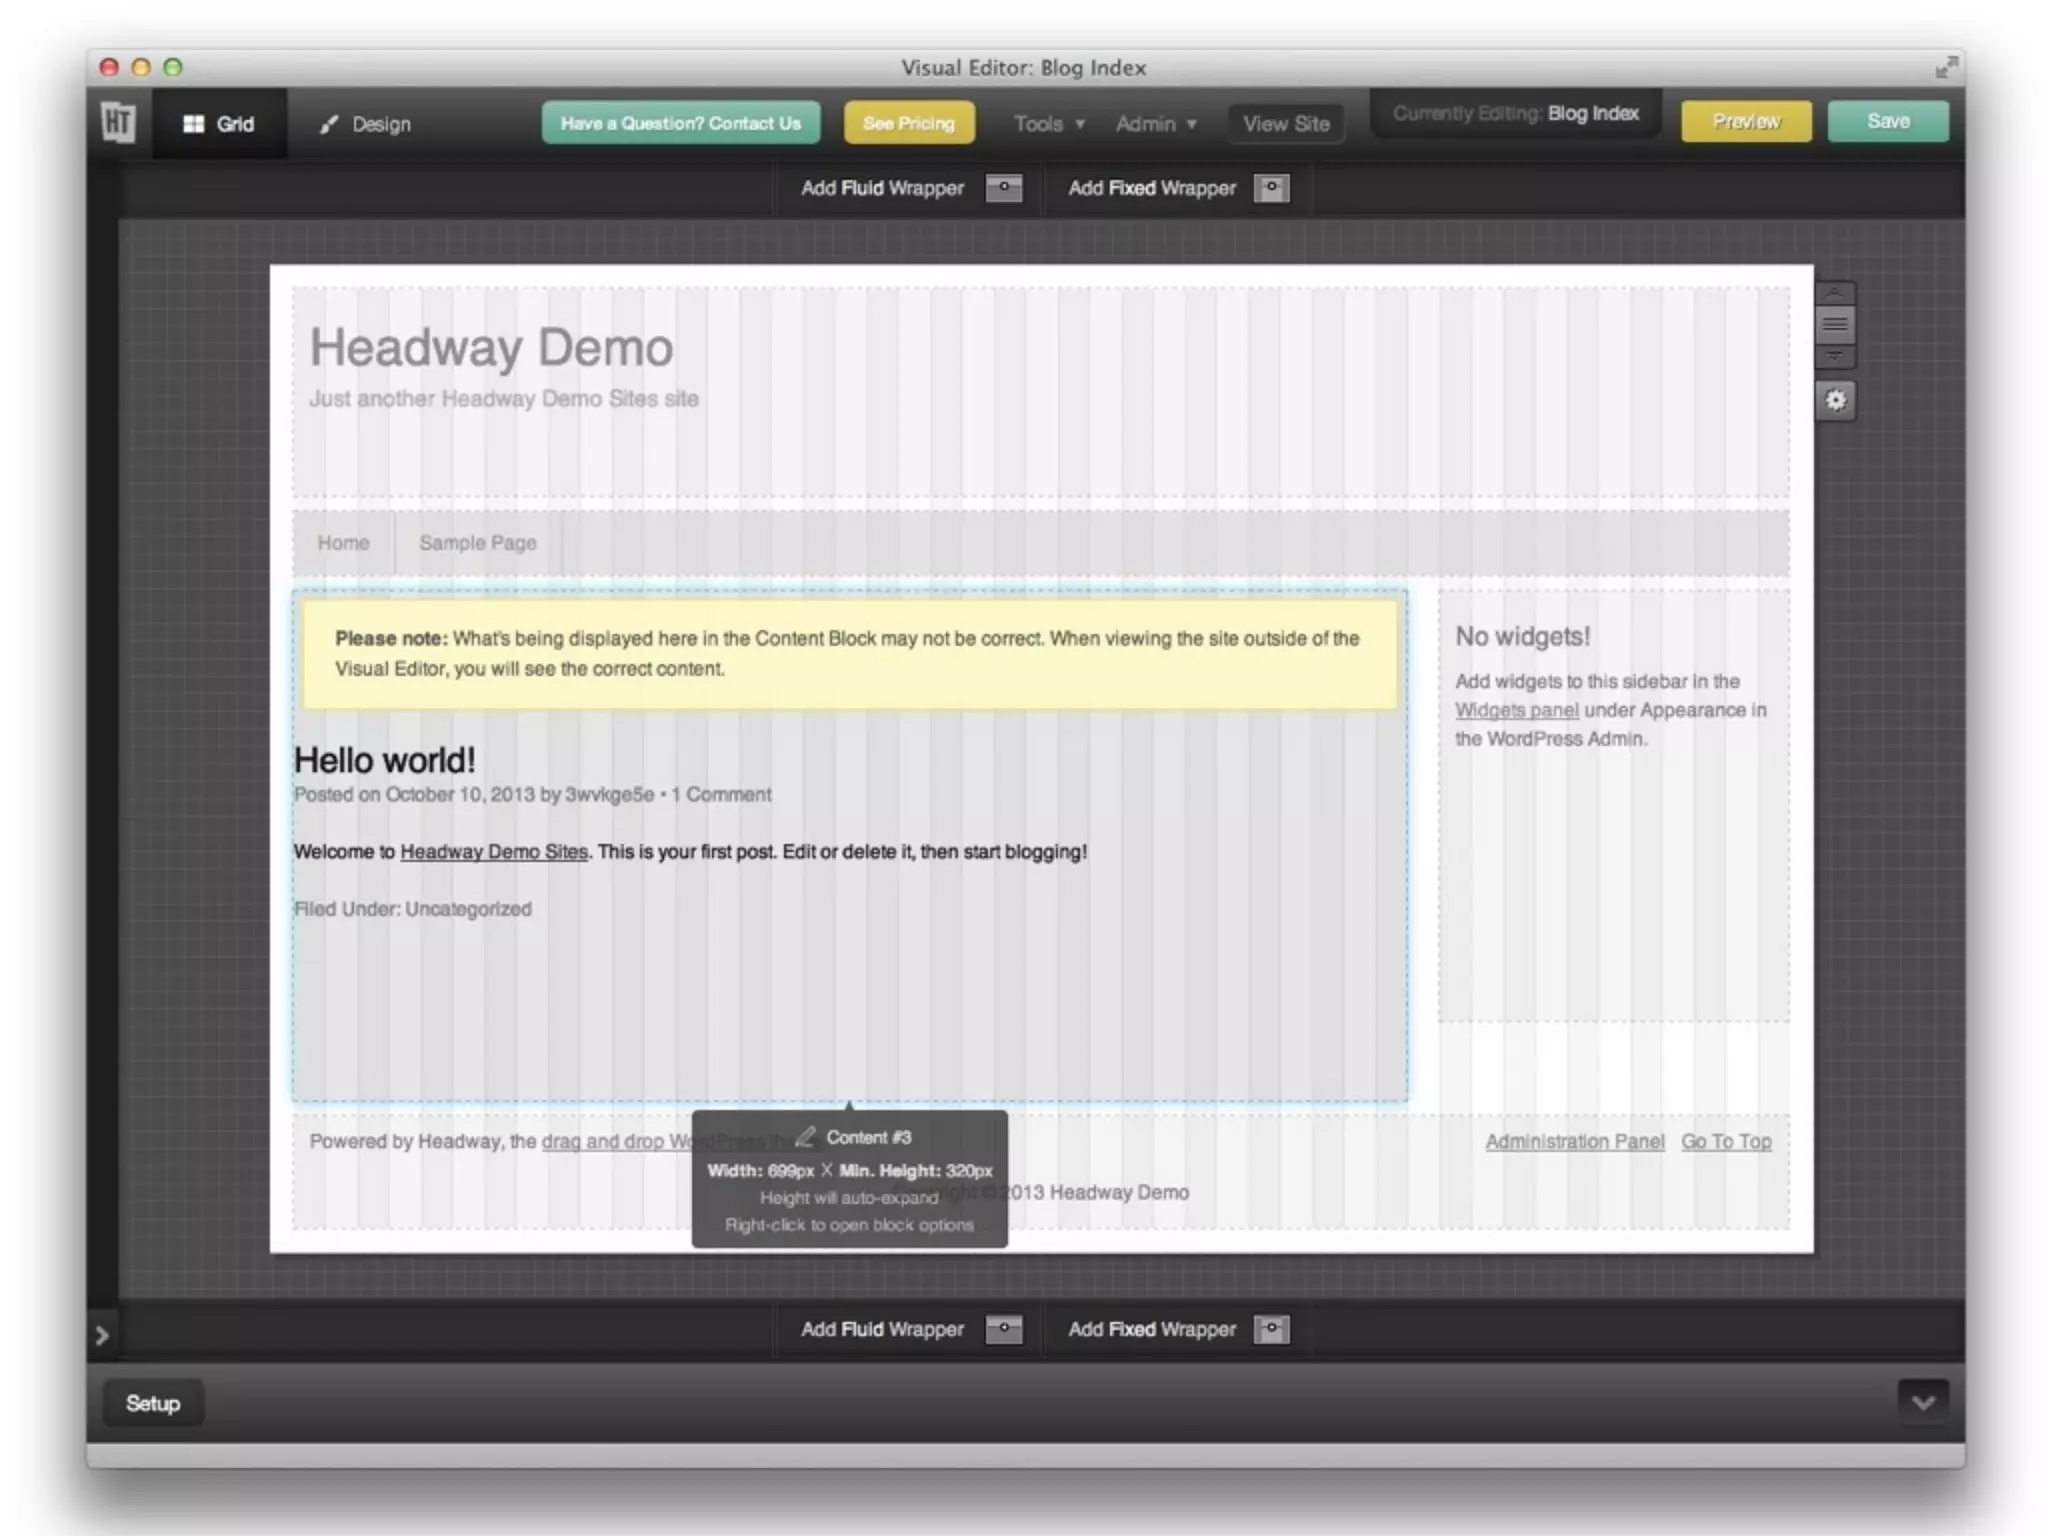Open the Tools dropdown menu
2048x1536 pixels.
[1048, 124]
